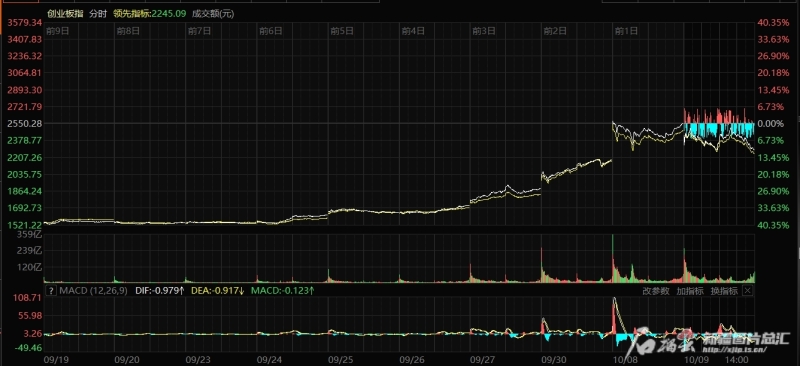Viewport: 800px width, 366px height.
Task: Select the 前9日 day marker
Action: point(57,31)
